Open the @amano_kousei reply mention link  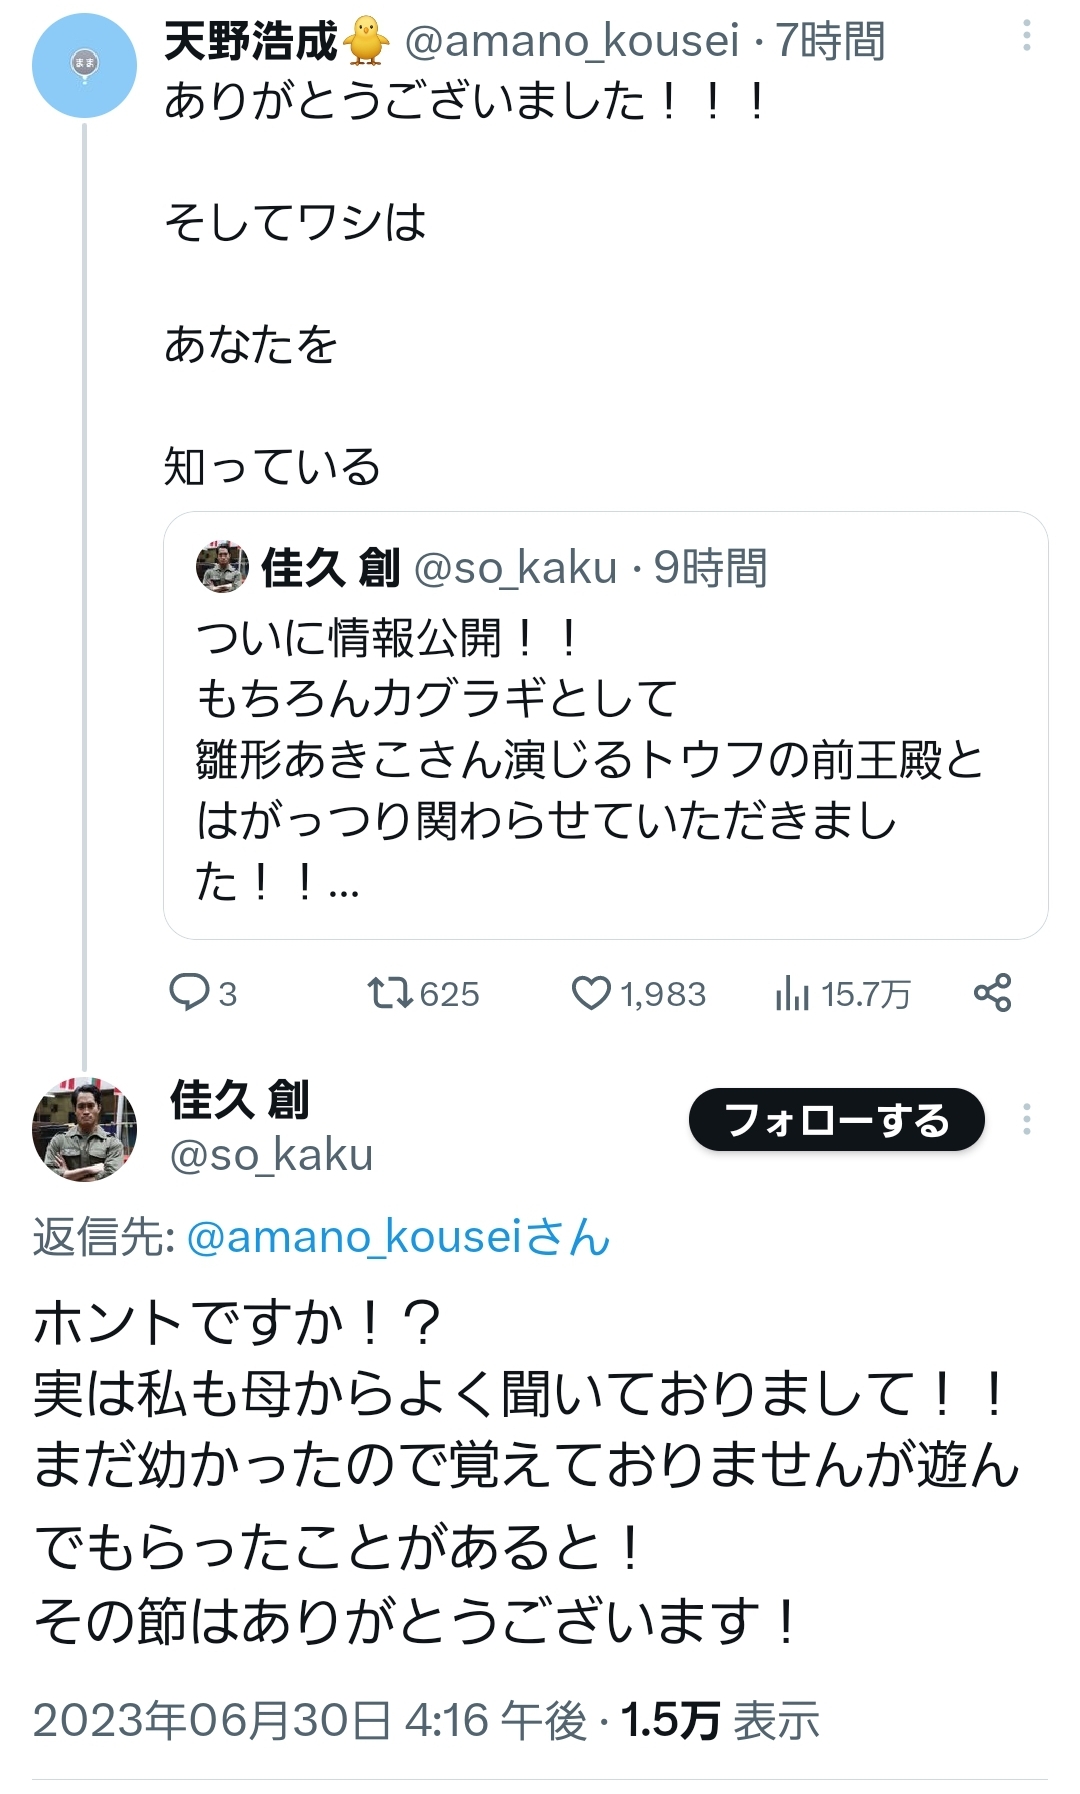coord(398,1237)
